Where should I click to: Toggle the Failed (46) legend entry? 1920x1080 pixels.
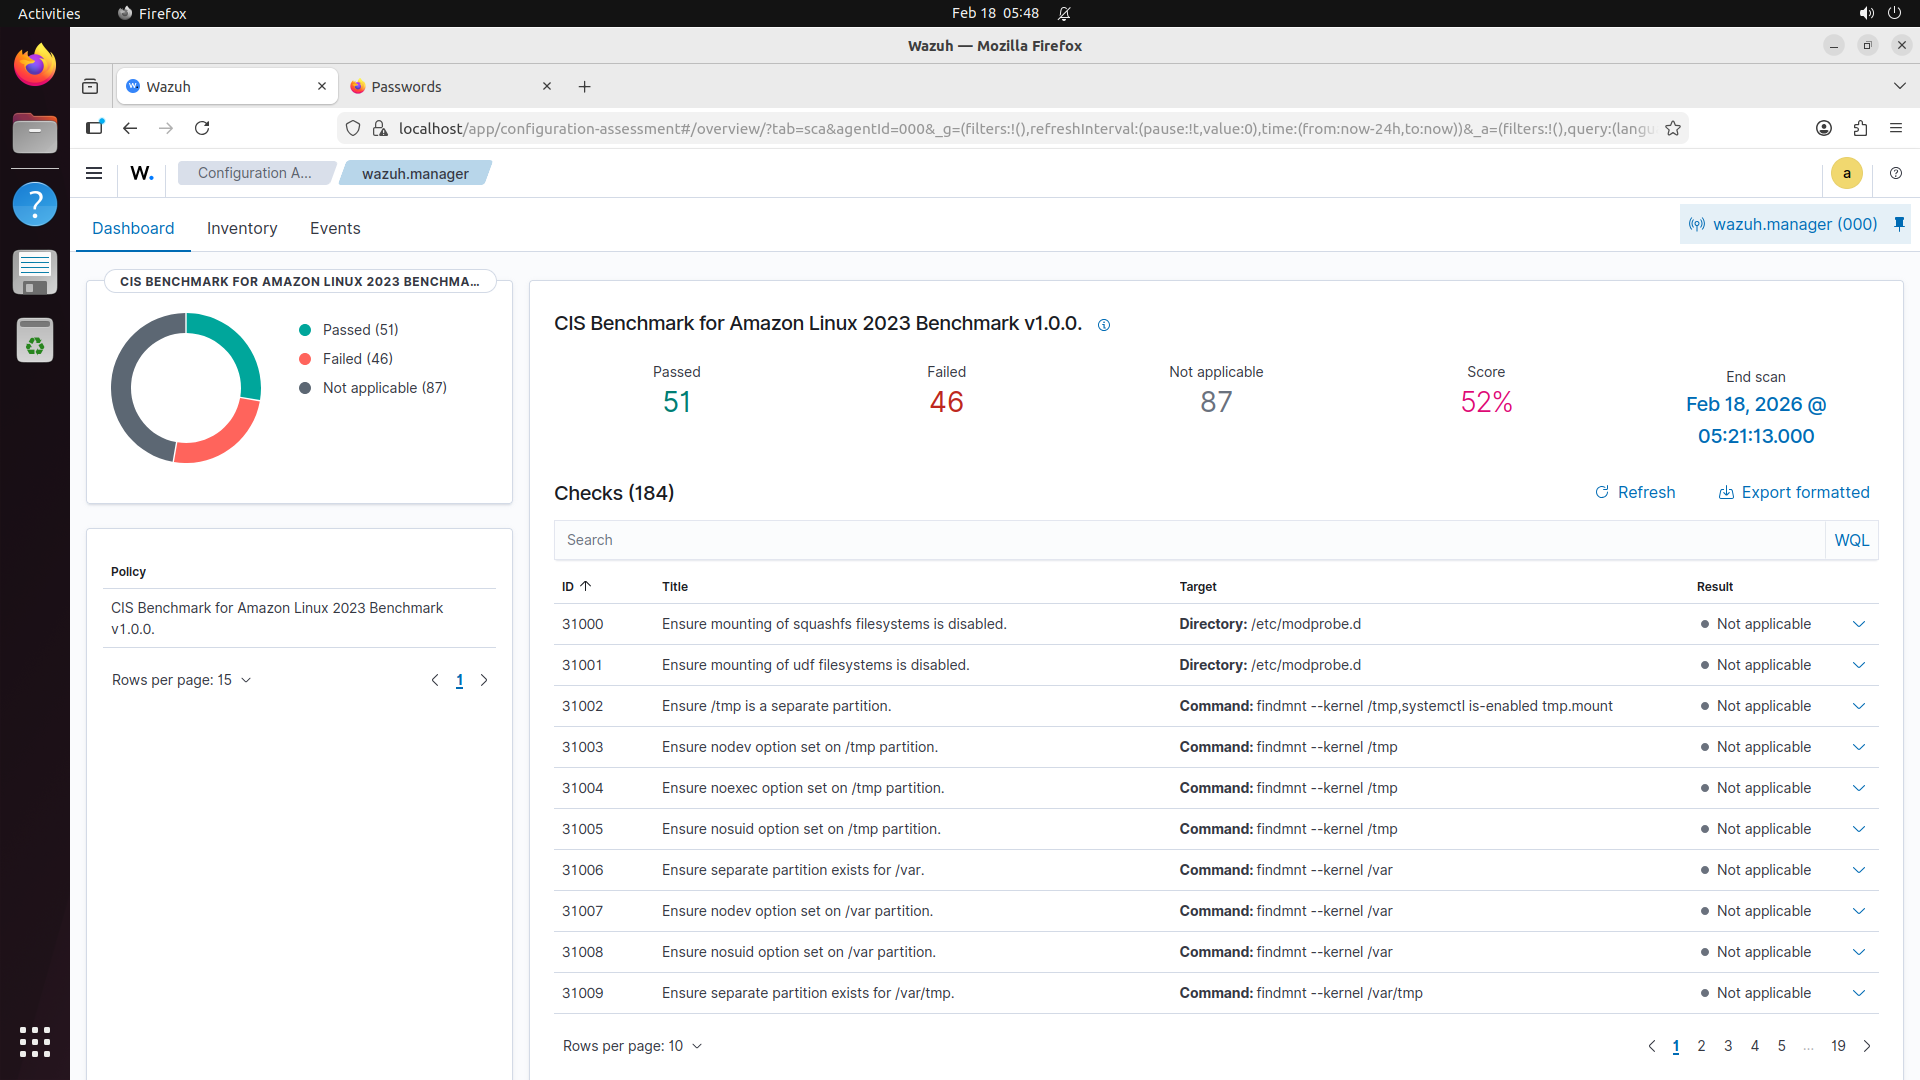tap(356, 359)
